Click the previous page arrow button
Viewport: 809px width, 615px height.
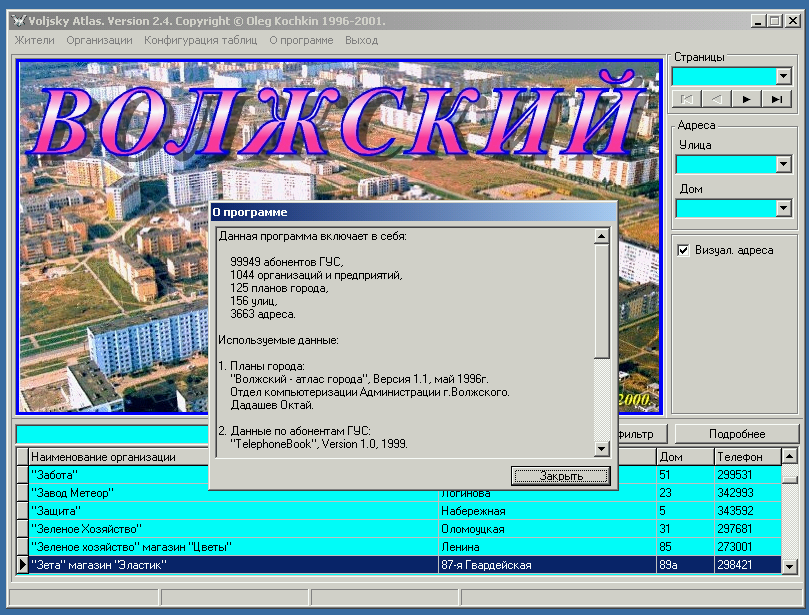716,98
